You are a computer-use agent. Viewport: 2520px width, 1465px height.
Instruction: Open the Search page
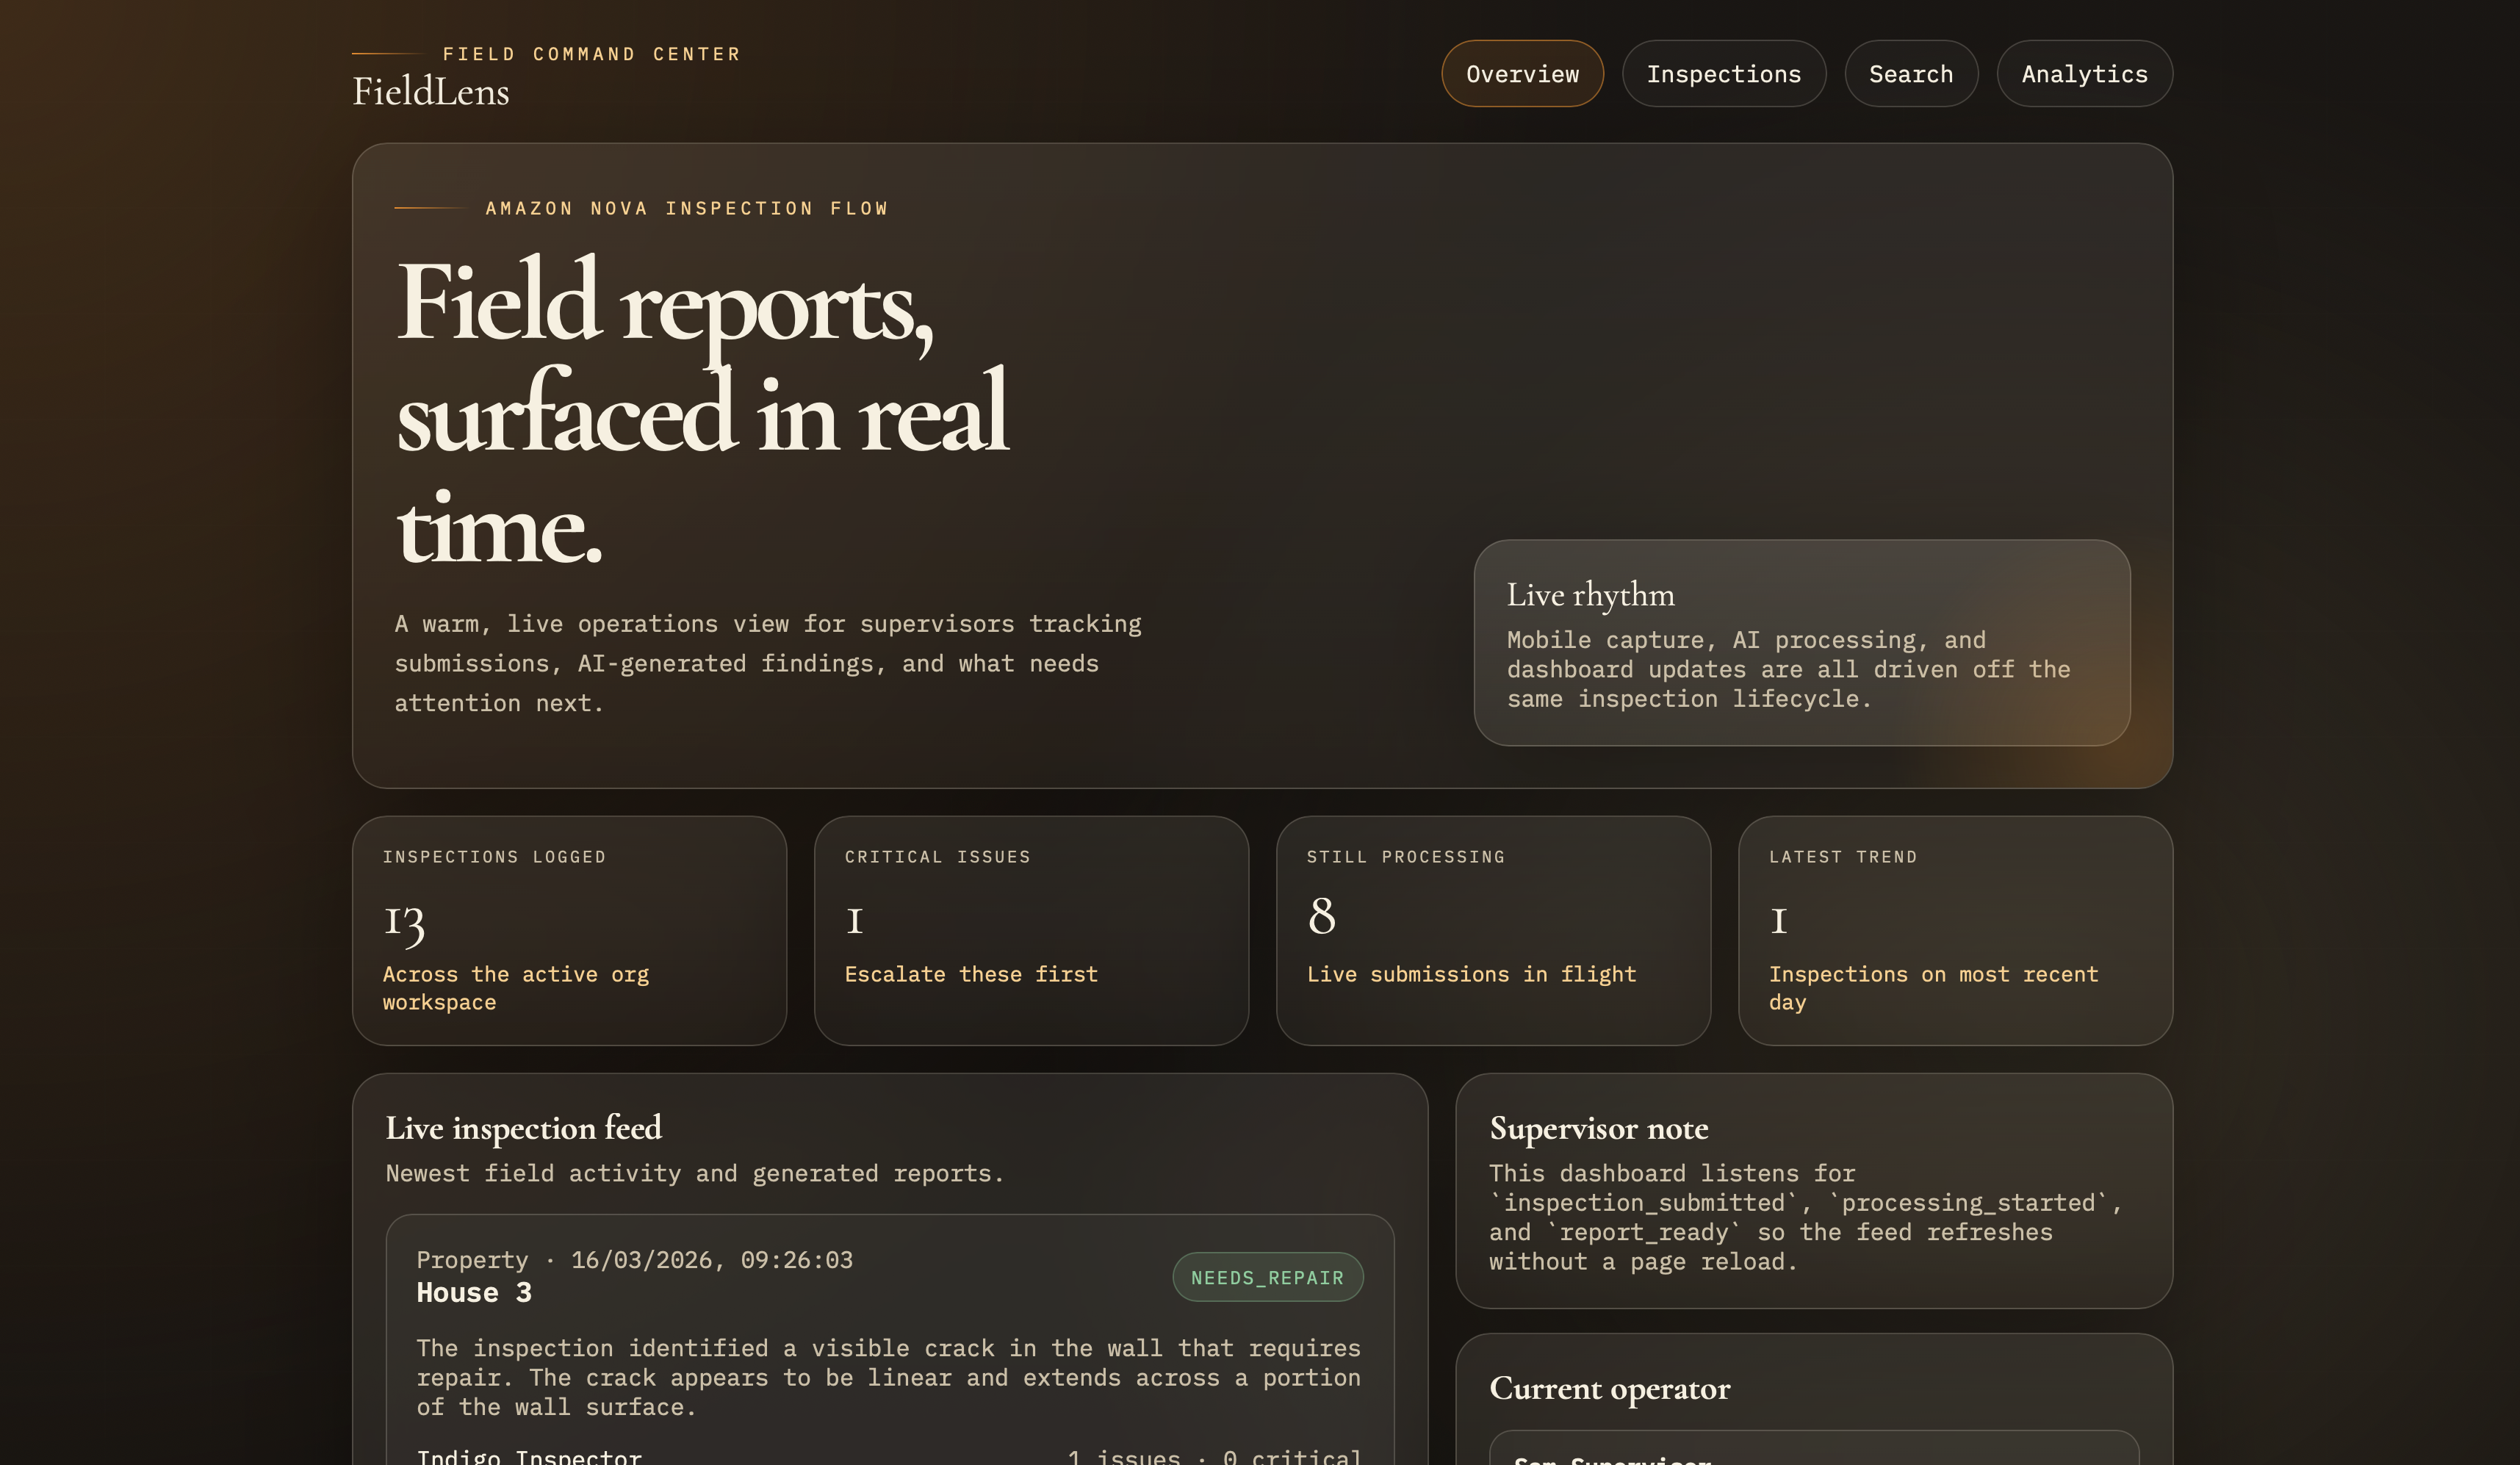tap(1910, 74)
